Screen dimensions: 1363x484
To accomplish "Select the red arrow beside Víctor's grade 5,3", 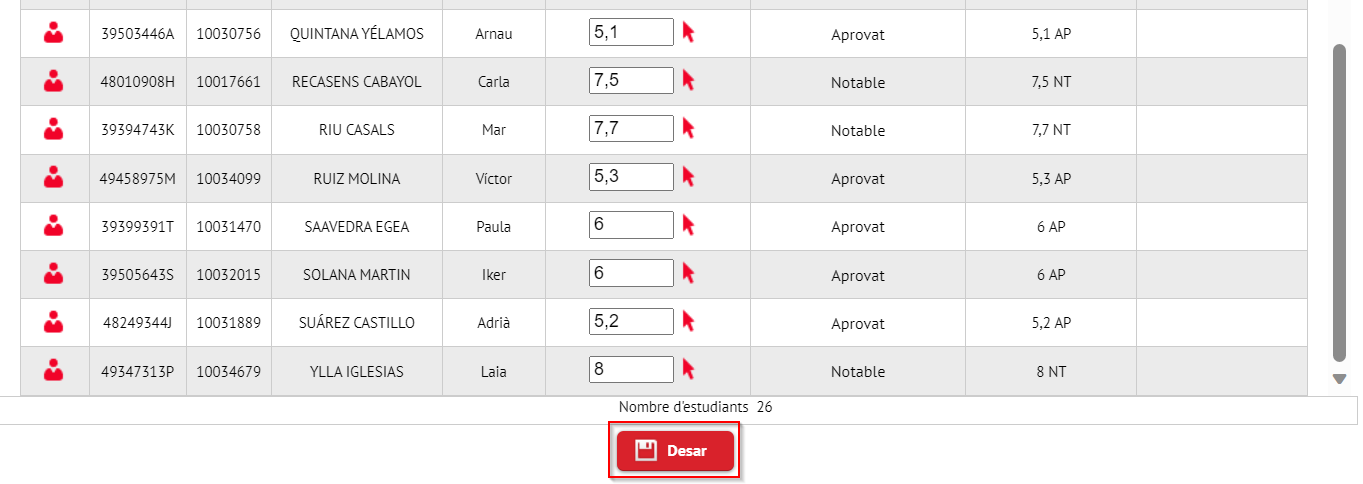I will (688, 176).
